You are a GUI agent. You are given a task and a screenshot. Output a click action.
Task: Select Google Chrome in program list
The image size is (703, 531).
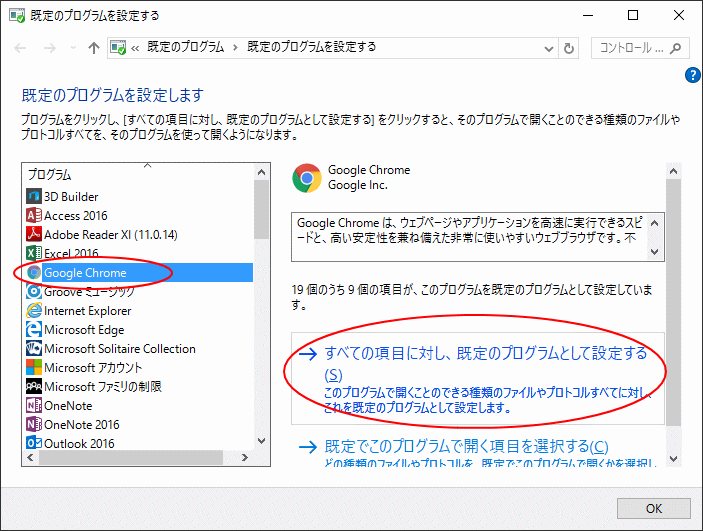pyautogui.click(x=139, y=272)
